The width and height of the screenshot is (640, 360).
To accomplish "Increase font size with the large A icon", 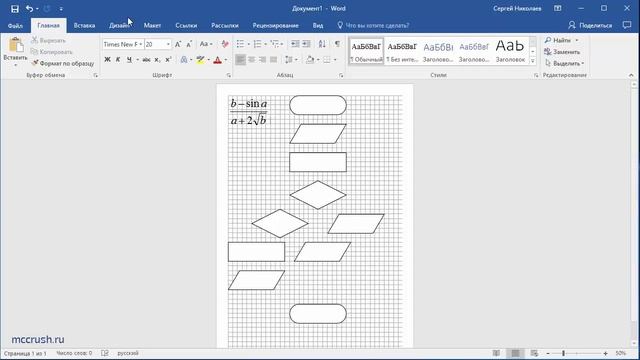I will (x=178, y=44).
